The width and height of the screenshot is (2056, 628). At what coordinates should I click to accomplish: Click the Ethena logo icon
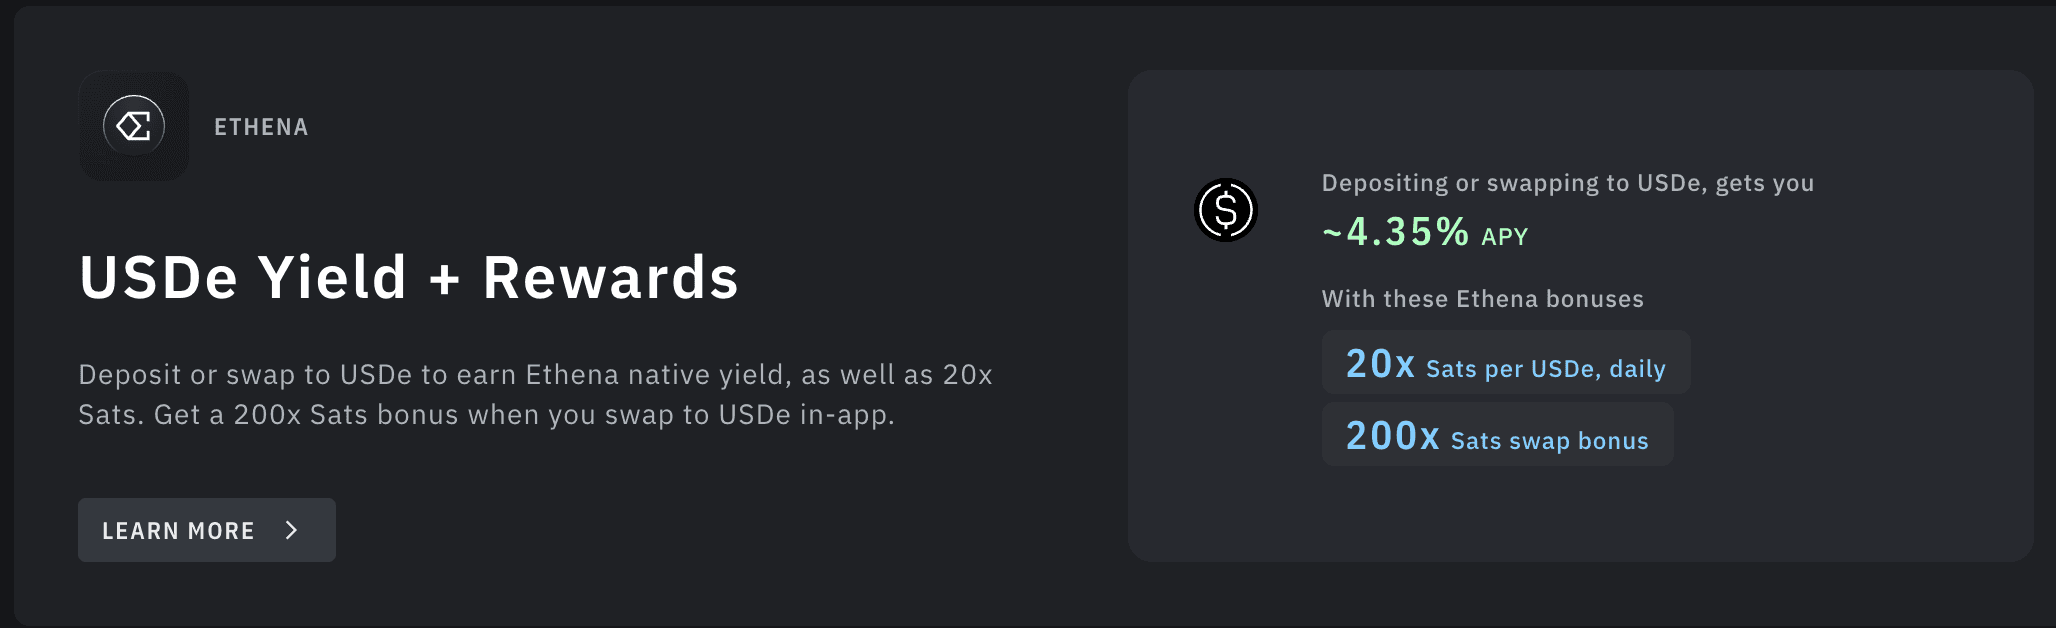click(x=134, y=126)
